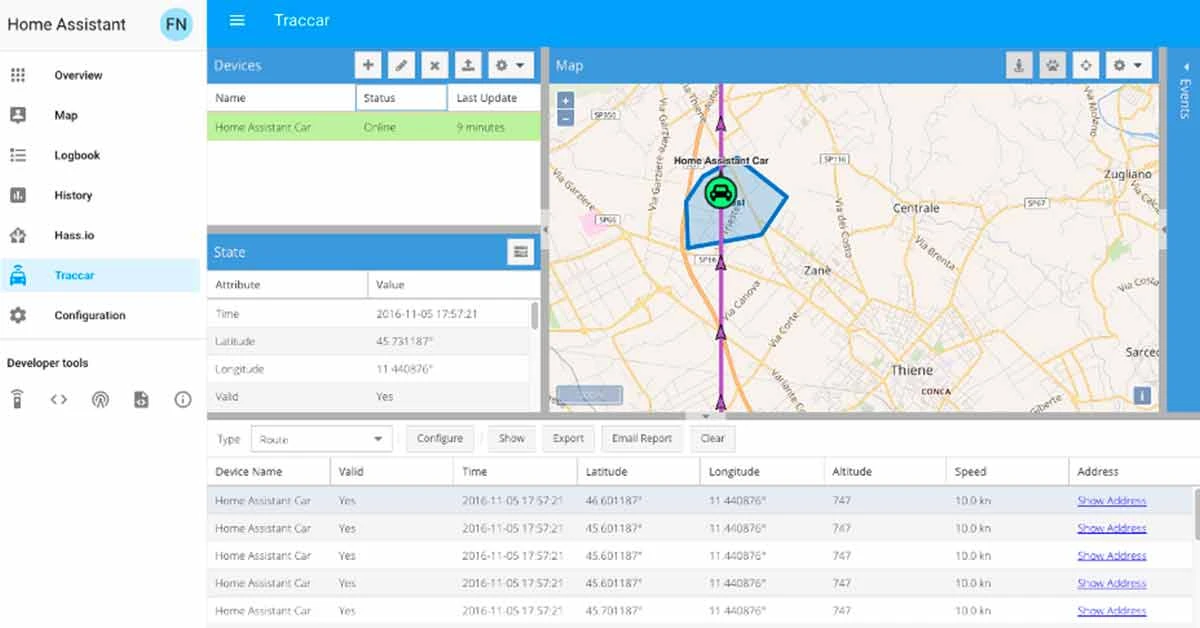
Task: Click a Show Address link in the report table
Action: pos(1112,500)
